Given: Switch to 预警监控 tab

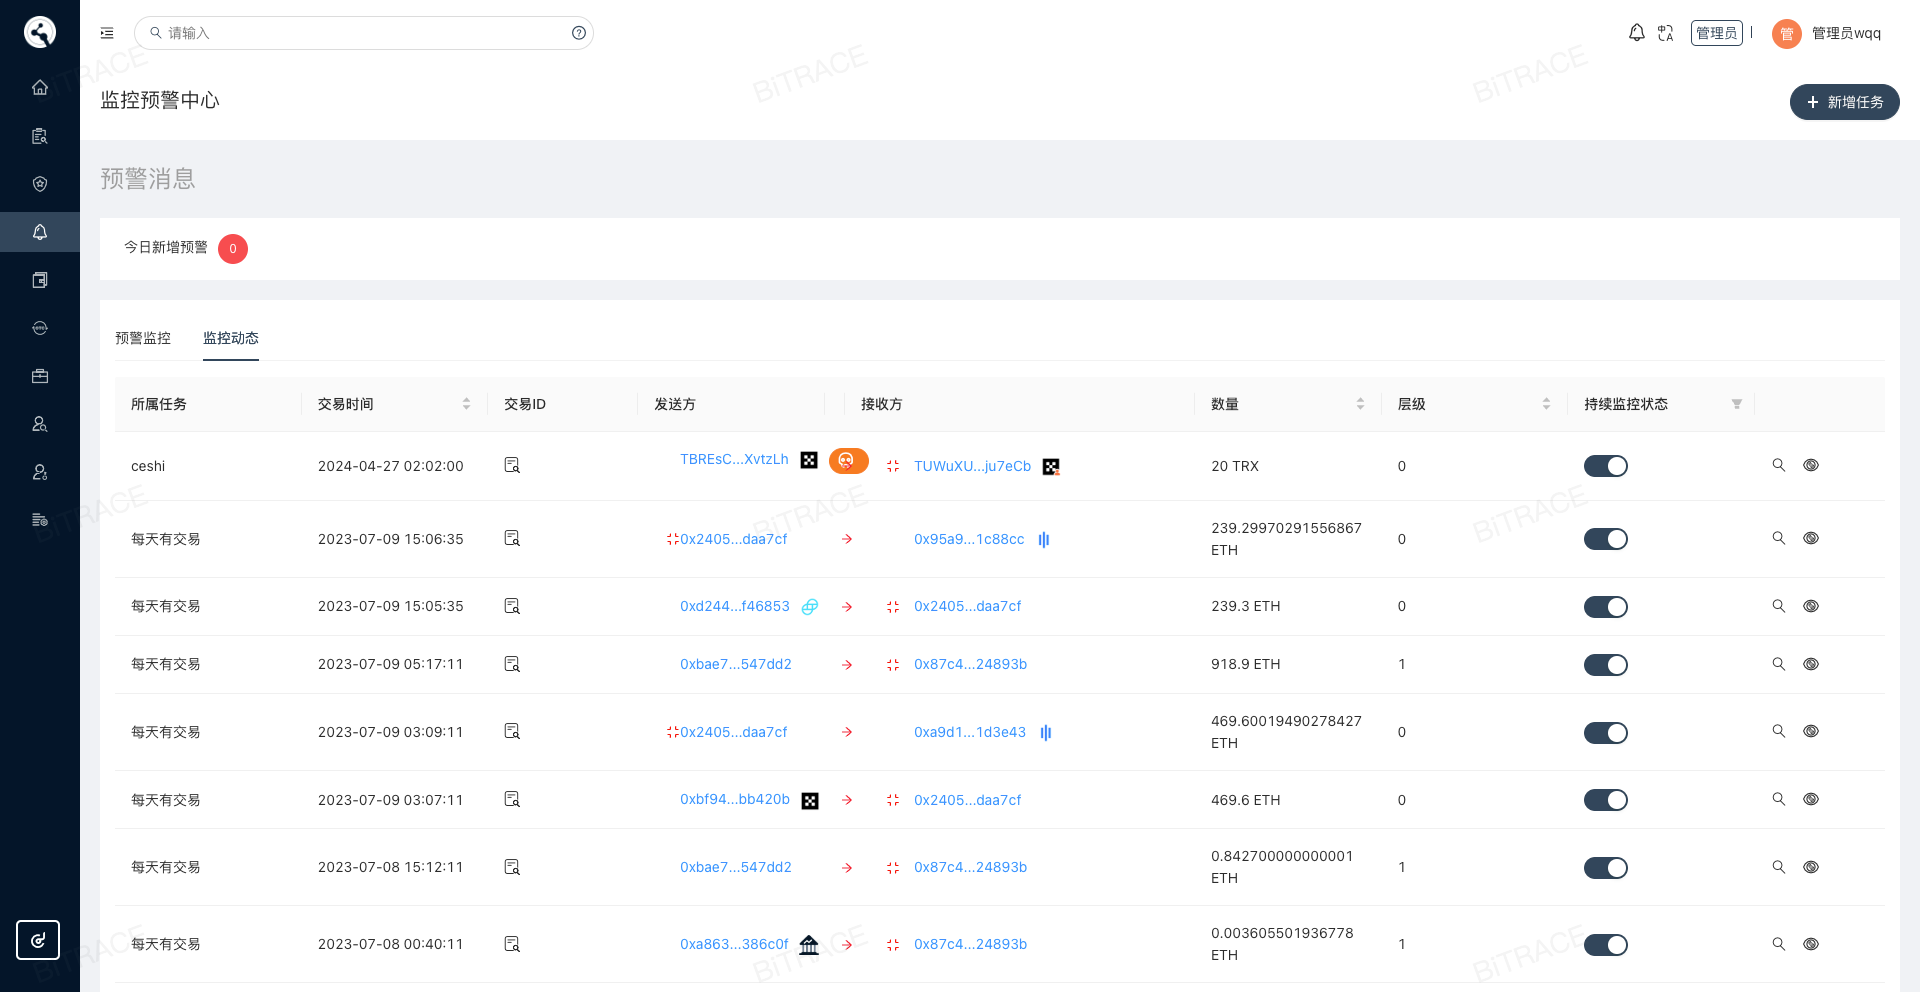Looking at the screenshot, I should (x=143, y=338).
